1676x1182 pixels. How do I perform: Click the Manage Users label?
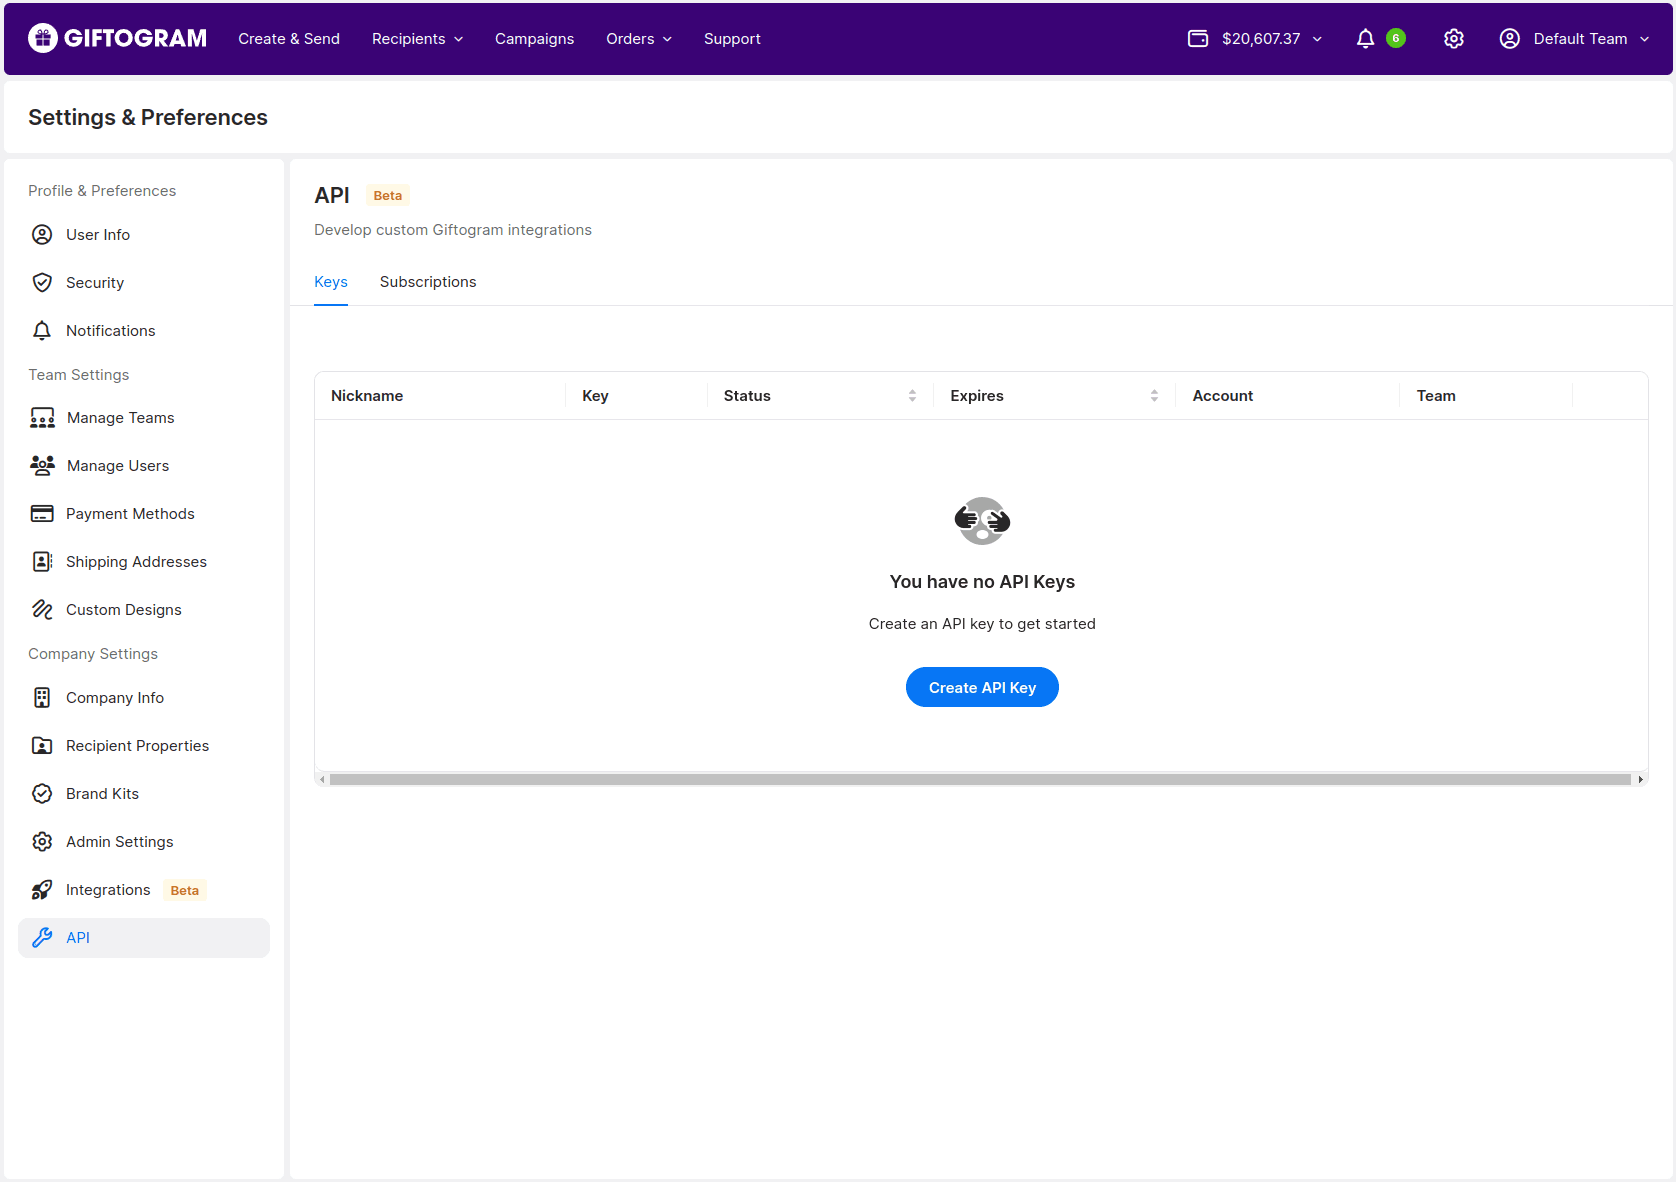118,466
